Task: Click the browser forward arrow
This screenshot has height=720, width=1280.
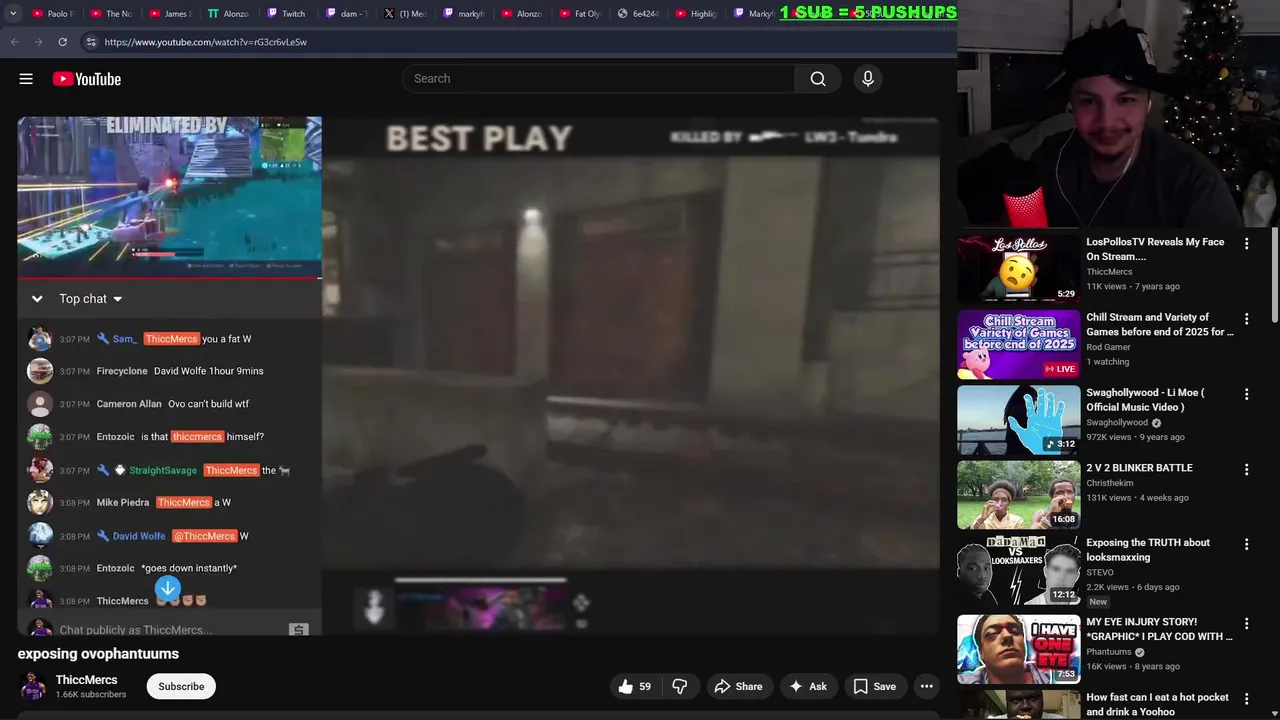Action: coord(38,42)
